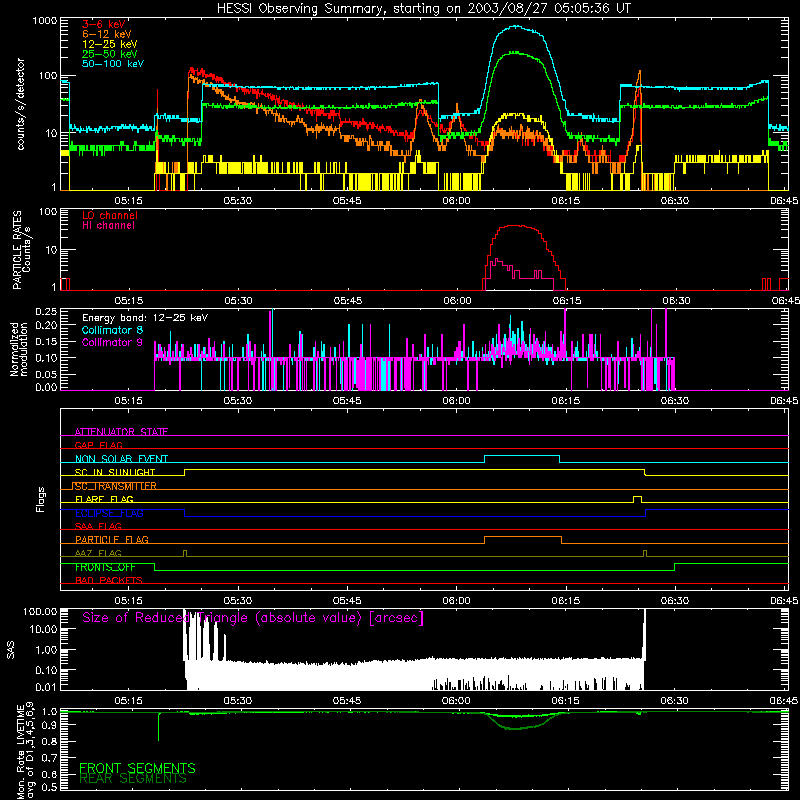The image size is (800, 800).
Task: Select the 'Collimator 8' legend label
Action: click(112, 330)
